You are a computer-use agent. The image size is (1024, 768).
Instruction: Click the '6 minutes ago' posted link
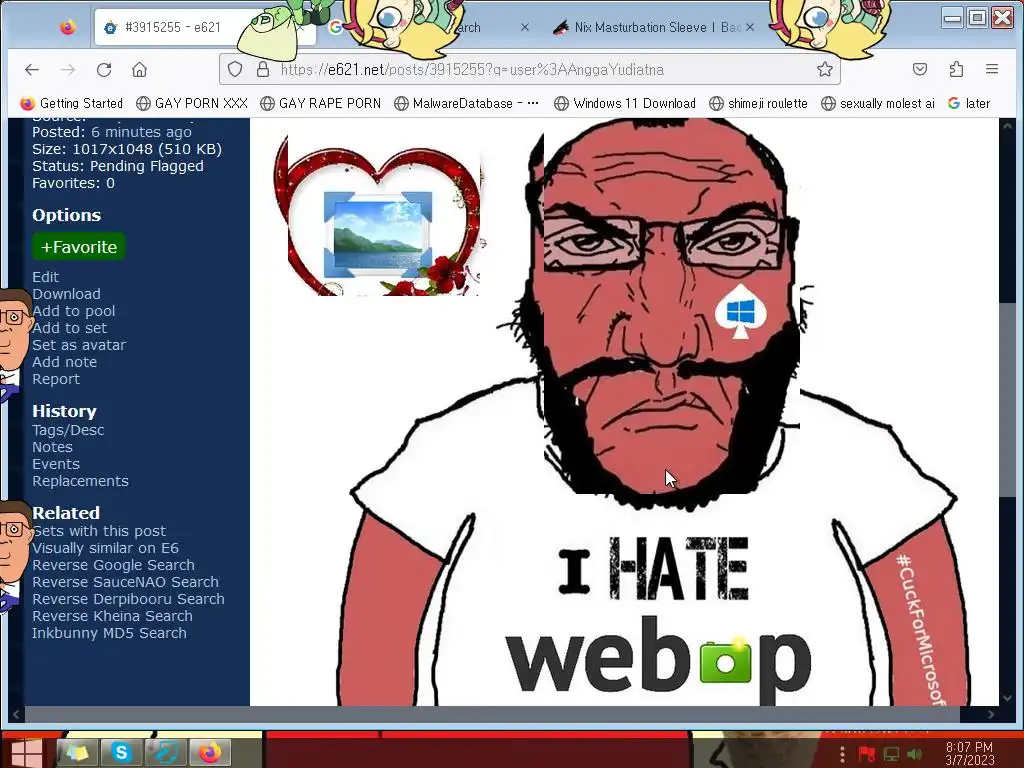click(x=141, y=132)
